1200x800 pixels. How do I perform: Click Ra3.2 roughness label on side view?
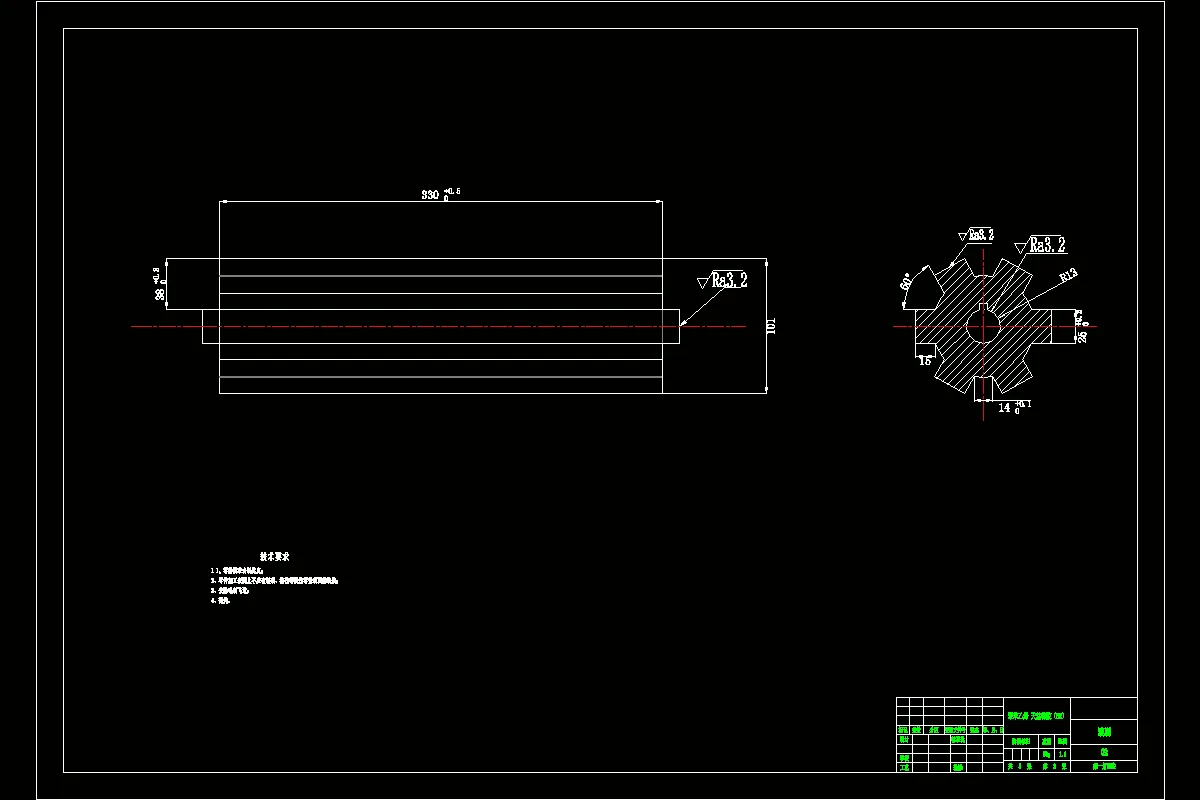pyautogui.click(x=730, y=281)
